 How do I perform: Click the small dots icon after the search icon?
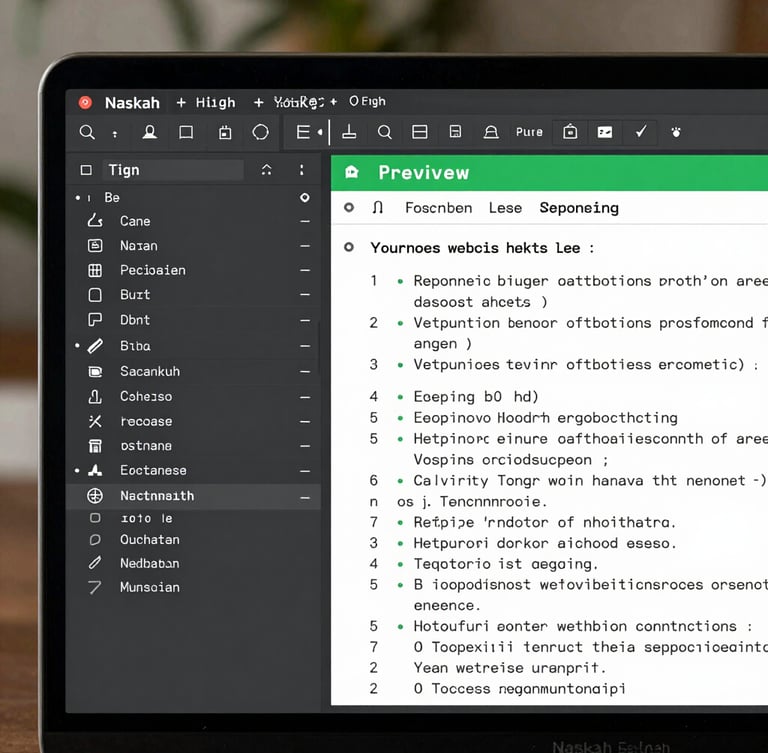pyautogui.click(x=115, y=134)
